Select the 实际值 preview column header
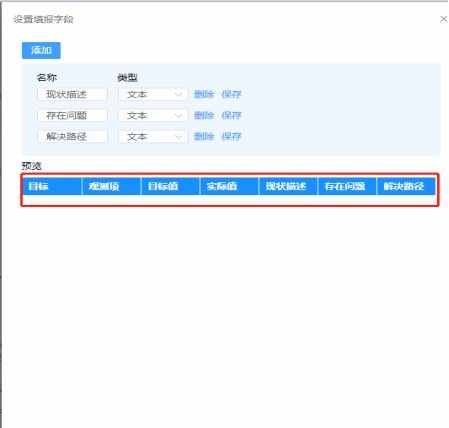Image resolution: width=449 pixels, height=428 pixels. (x=229, y=186)
